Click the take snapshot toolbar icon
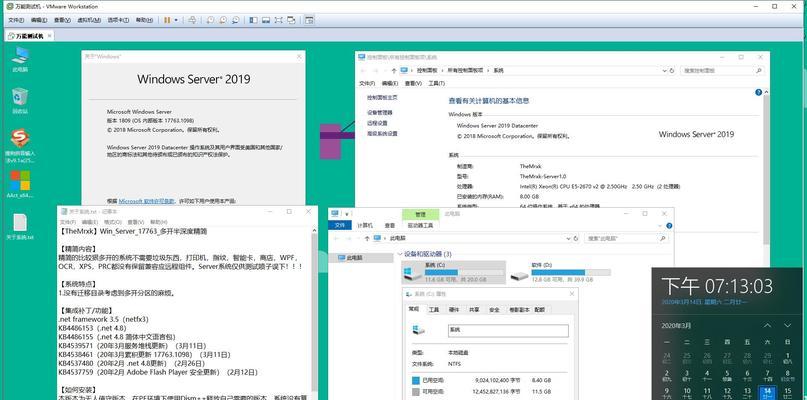This screenshot has width=807, height=400. (210, 20)
